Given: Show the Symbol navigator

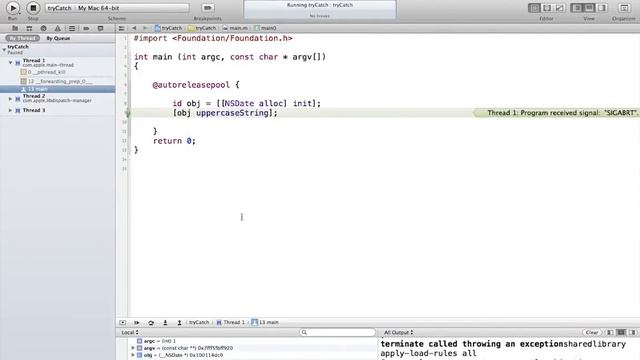Looking at the screenshot, I should (x=29, y=28).
